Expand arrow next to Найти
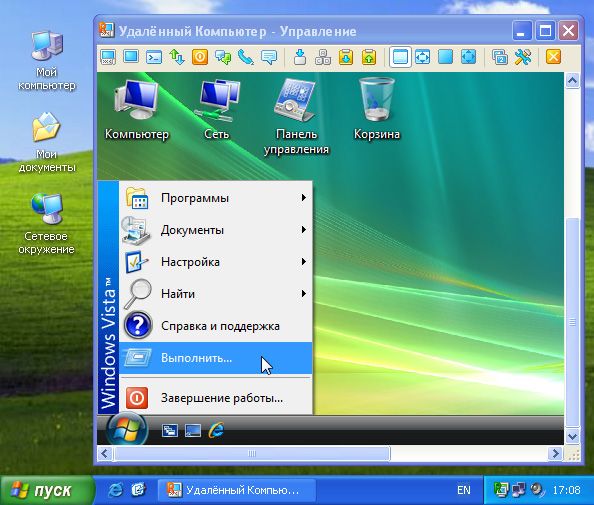The width and height of the screenshot is (594, 505). coord(303,293)
